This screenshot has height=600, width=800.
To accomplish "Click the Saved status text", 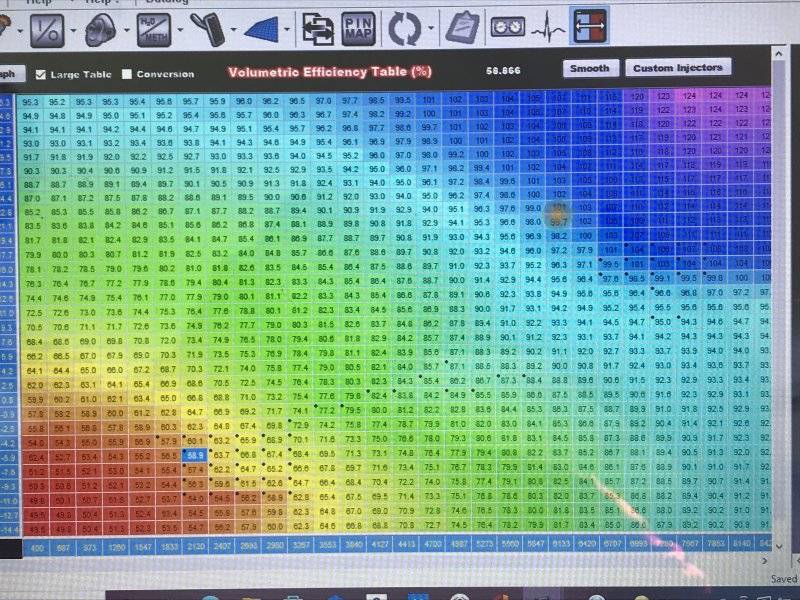I will click(x=785, y=579).
